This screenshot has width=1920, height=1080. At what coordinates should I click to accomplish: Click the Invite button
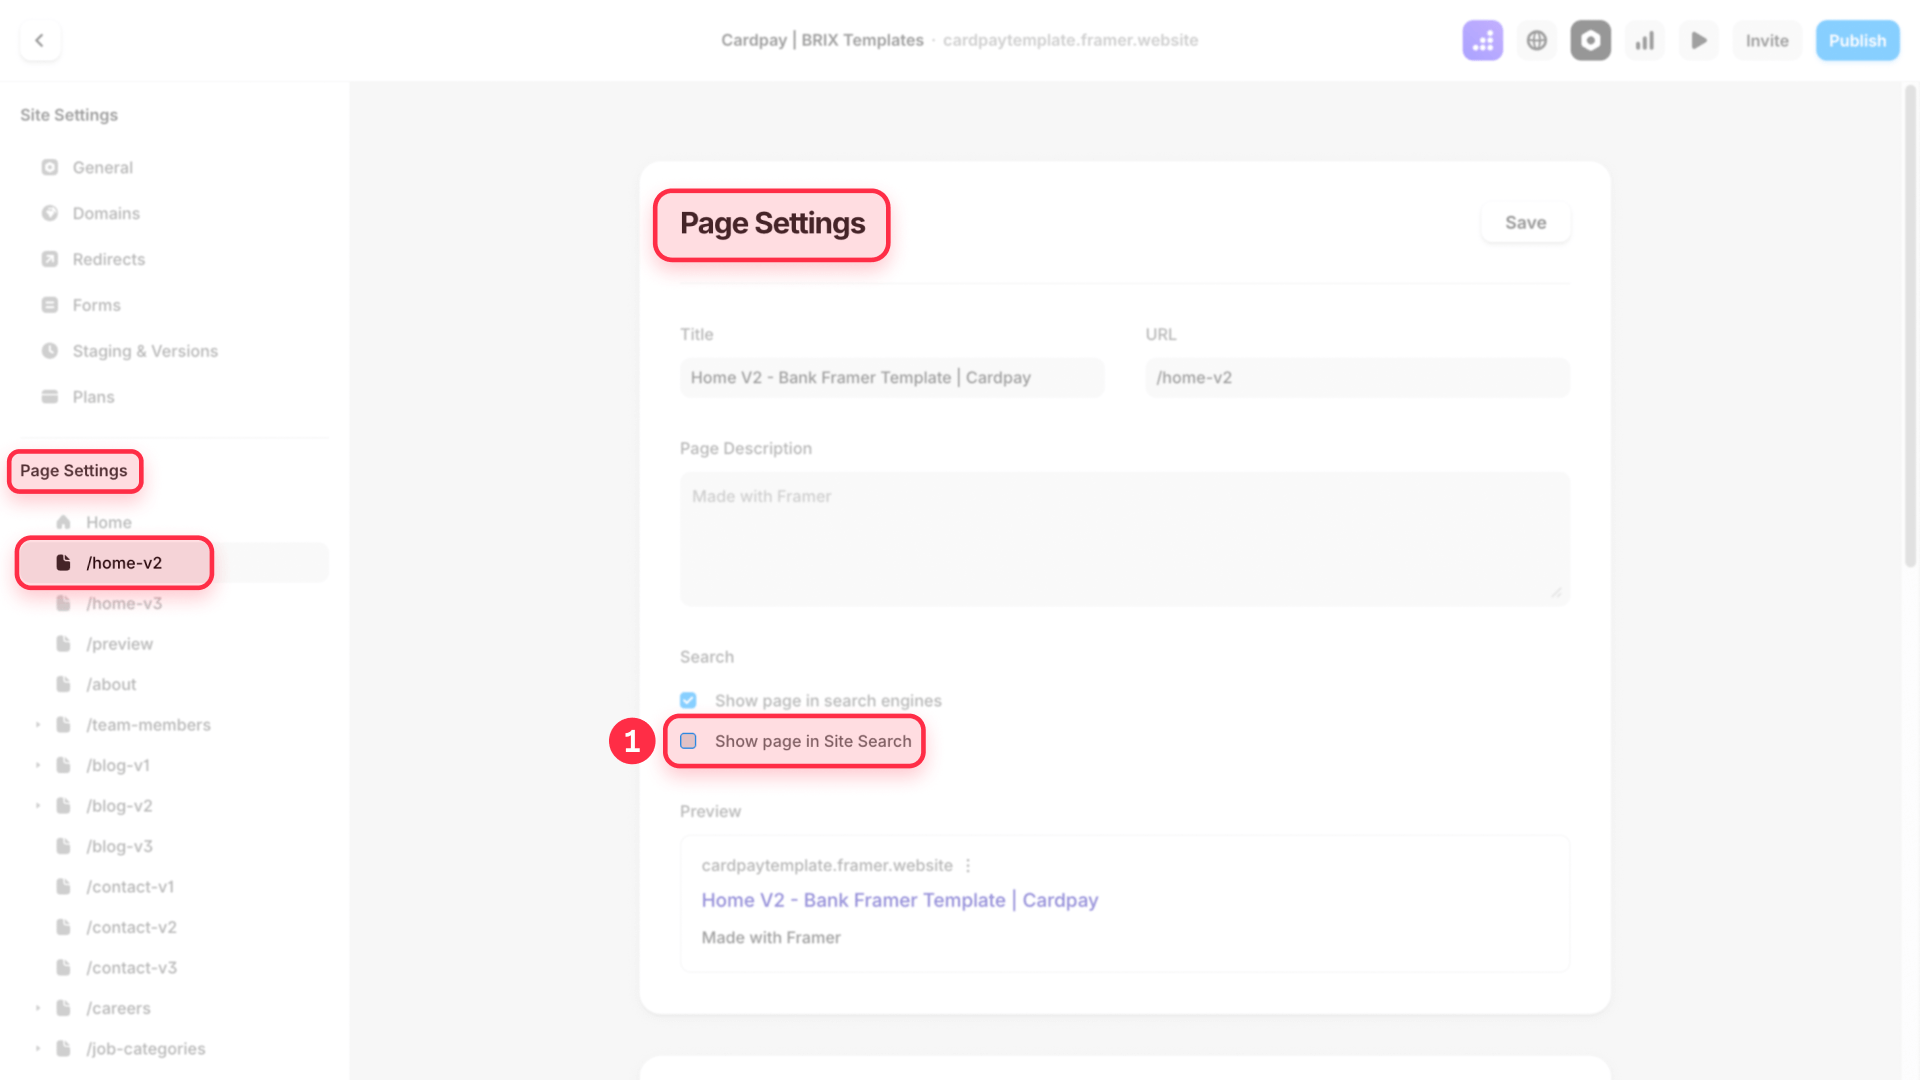pyautogui.click(x=1767, y=40)
